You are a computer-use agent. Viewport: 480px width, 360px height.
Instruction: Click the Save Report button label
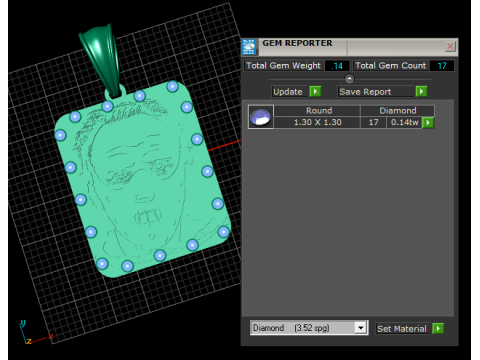376,92
